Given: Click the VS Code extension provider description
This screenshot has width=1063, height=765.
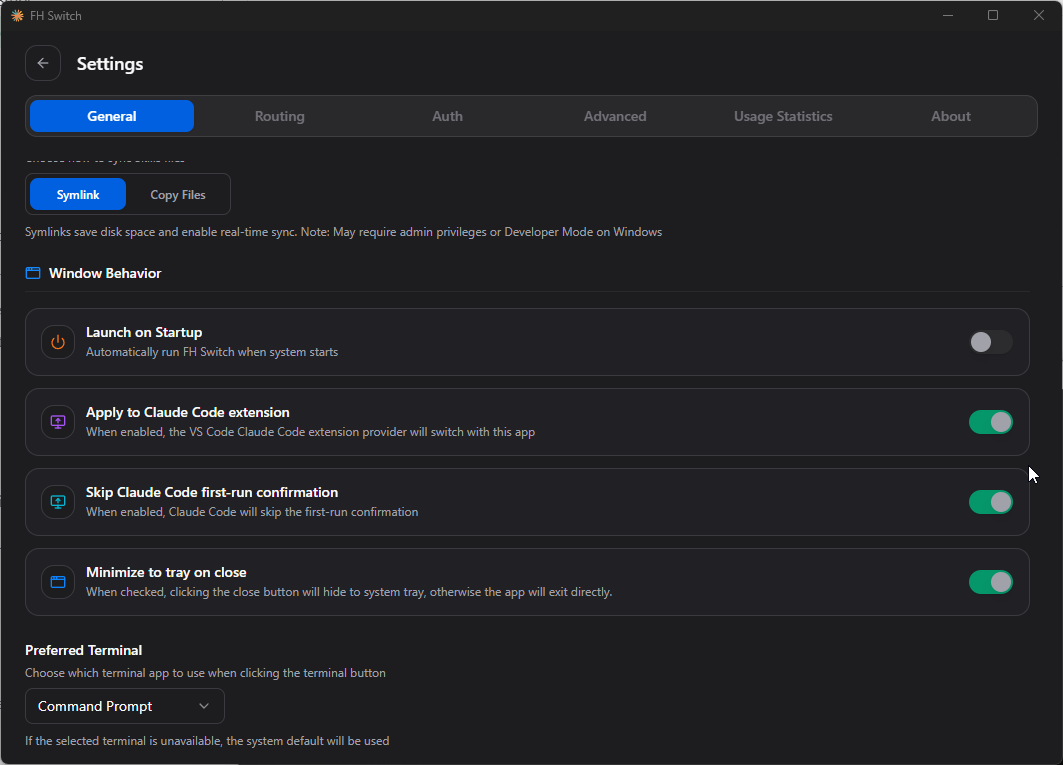Looking at the screenshot, I should [x=310, y=432].
